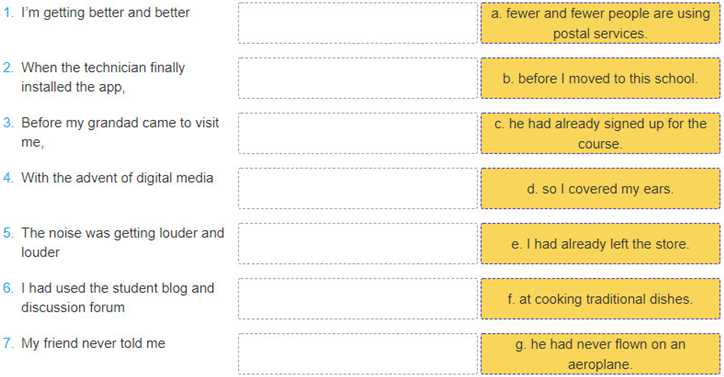
Task: Pick the 'b. before I moved to this school' card
Action: click(600, 78)
